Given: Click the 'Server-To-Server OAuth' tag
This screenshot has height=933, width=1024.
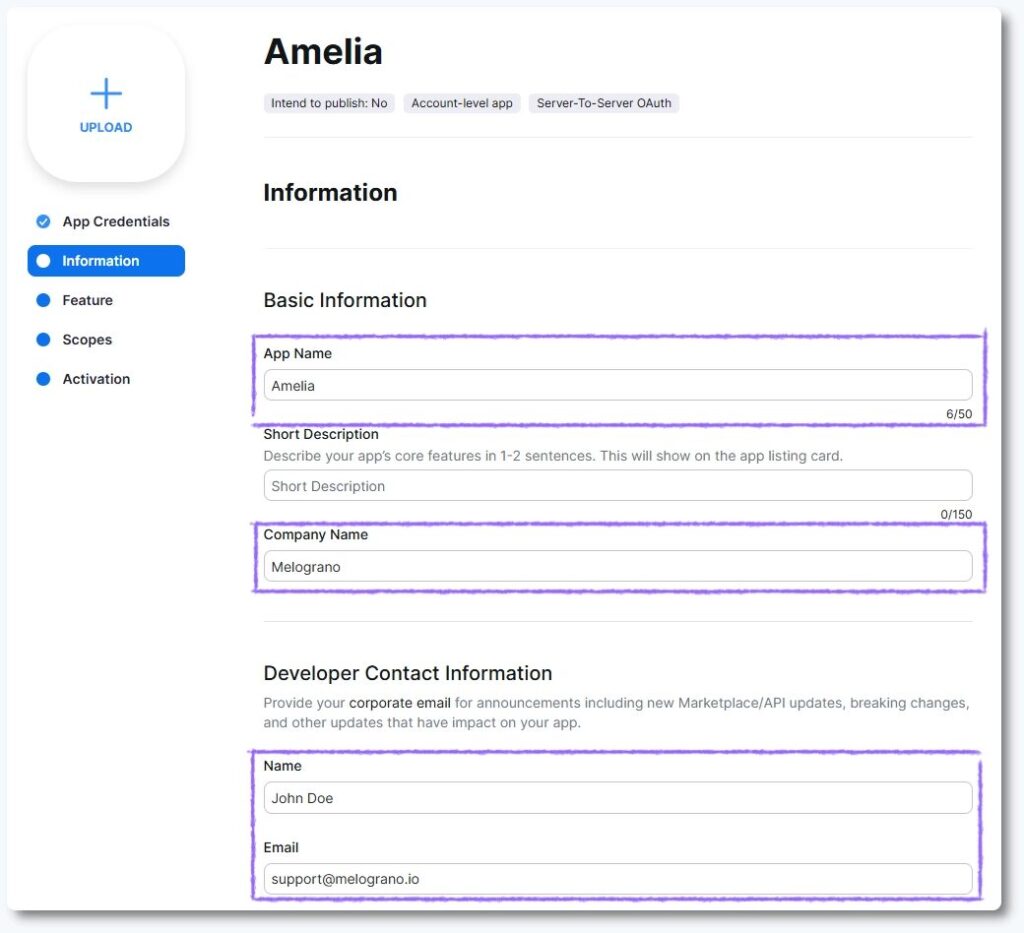Looking at the screenshot, I should [x=604, y=103].
